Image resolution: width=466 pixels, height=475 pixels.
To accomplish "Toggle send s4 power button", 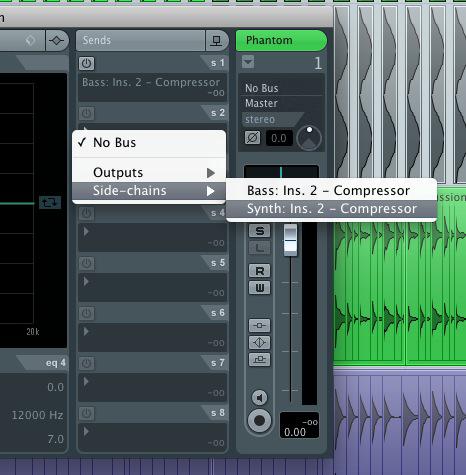I will [86, 213].
